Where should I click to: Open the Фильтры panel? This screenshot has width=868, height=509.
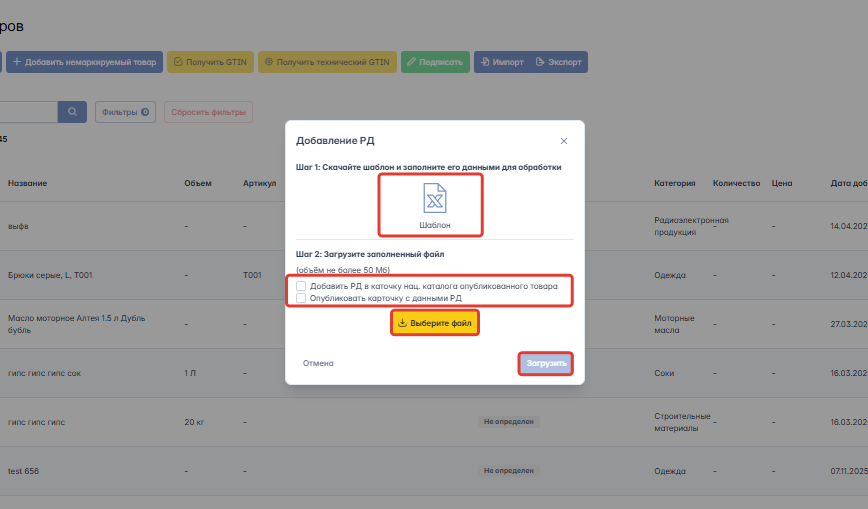coord(125,112)
